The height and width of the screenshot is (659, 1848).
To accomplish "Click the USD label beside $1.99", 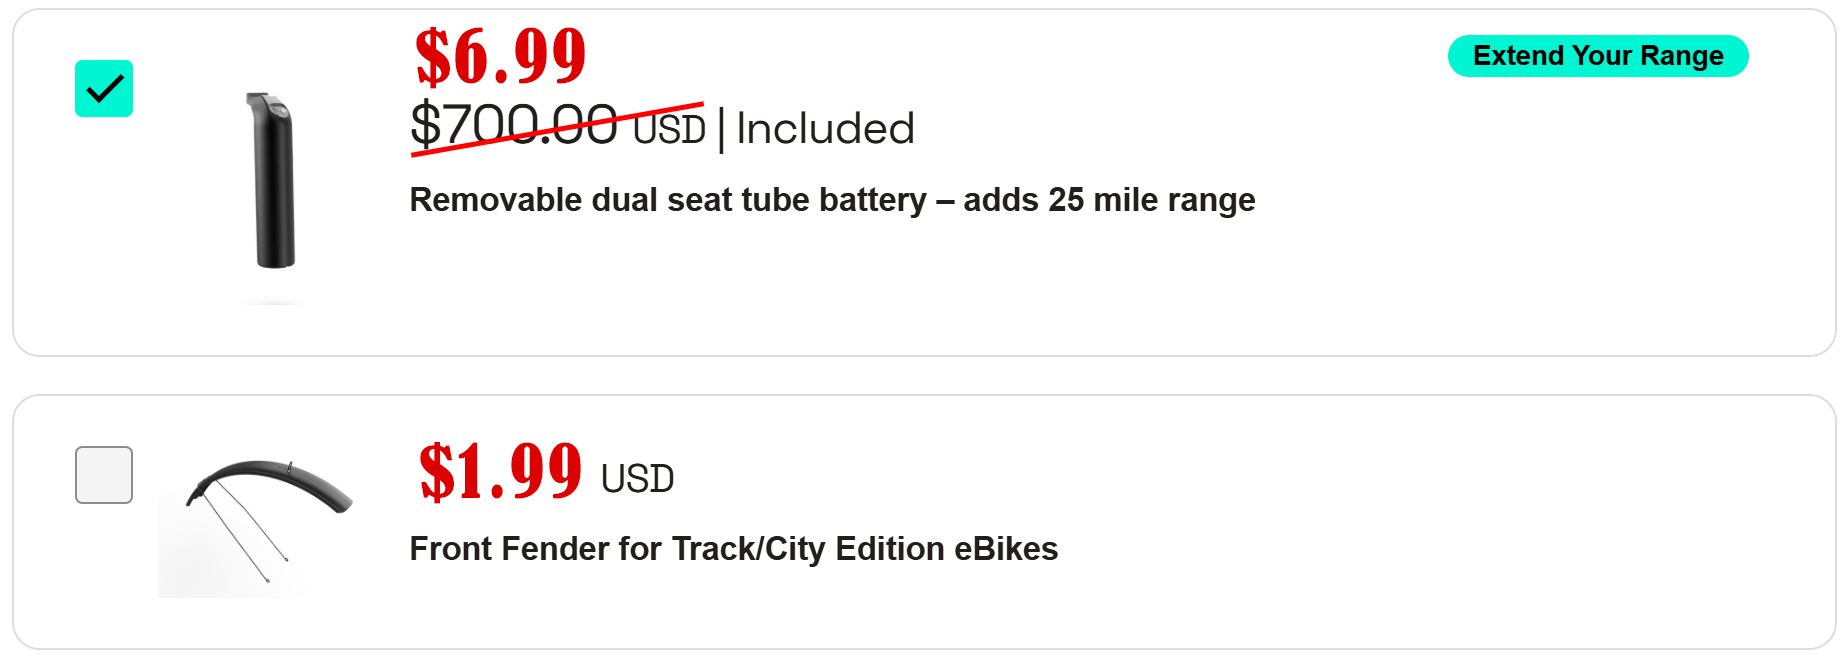I will click(637, 479).
